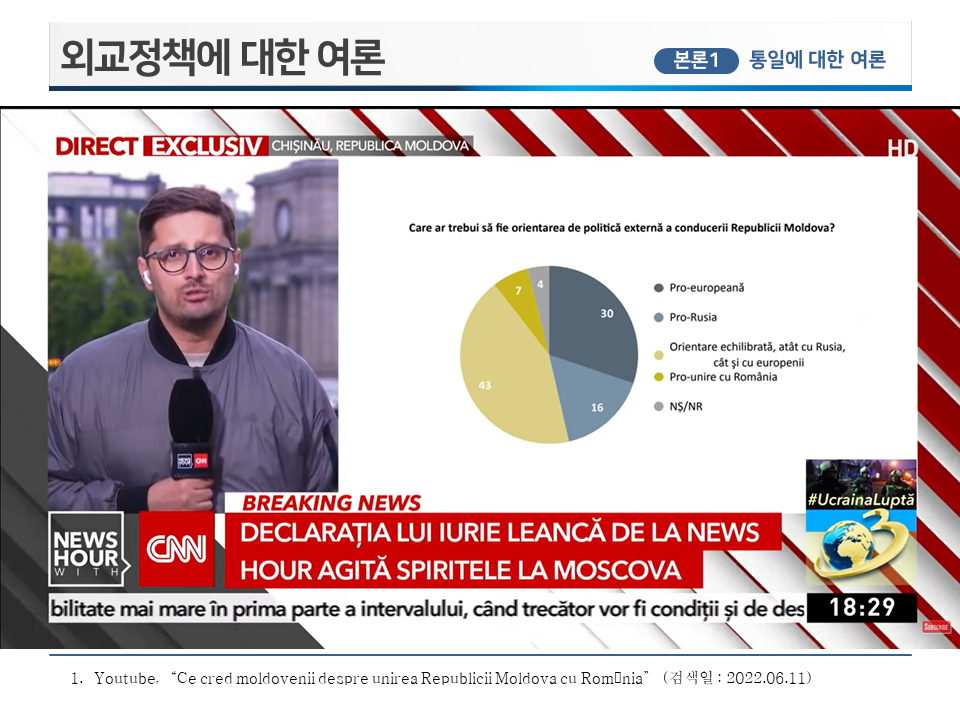The image size is (960, 720).
Task: Click the 18:29 clock display
Action: click(x=862, y=608)
